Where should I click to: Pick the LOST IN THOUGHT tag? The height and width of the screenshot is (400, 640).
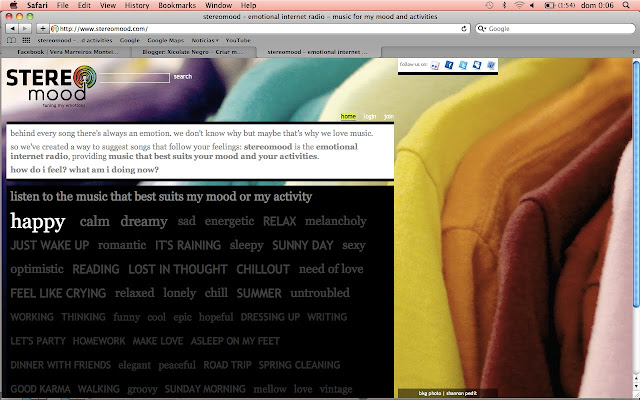coord(178,269)
